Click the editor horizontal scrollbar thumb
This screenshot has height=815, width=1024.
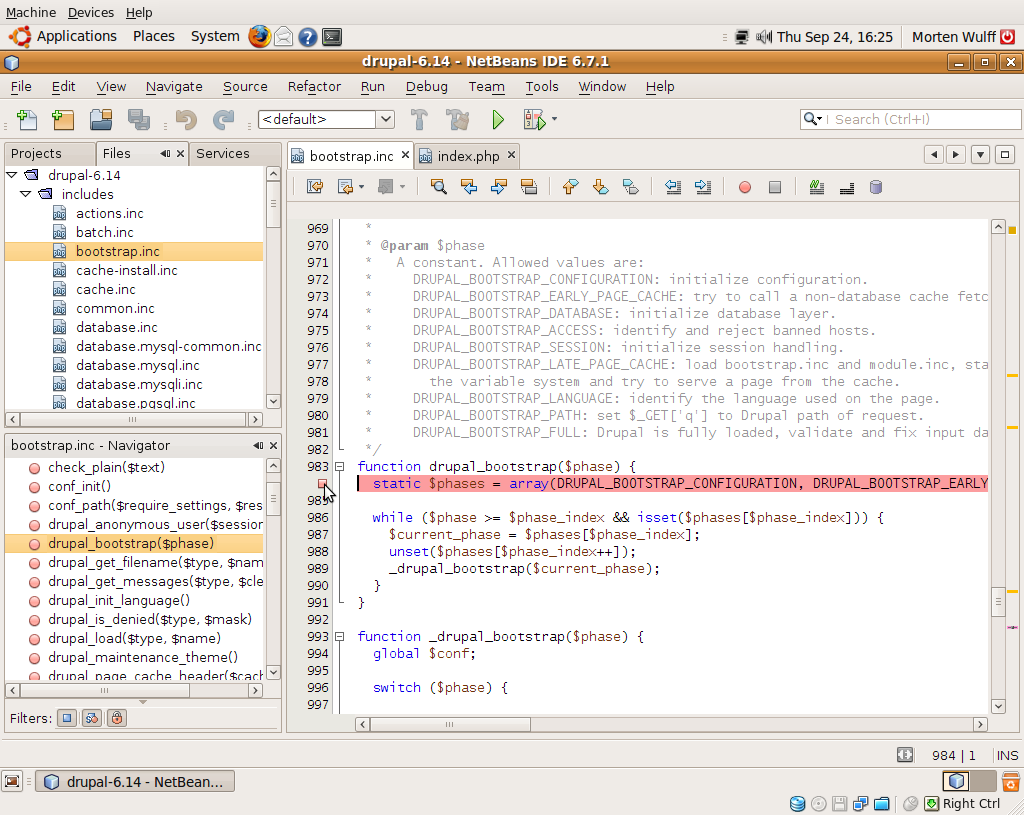tap(450, 724)
